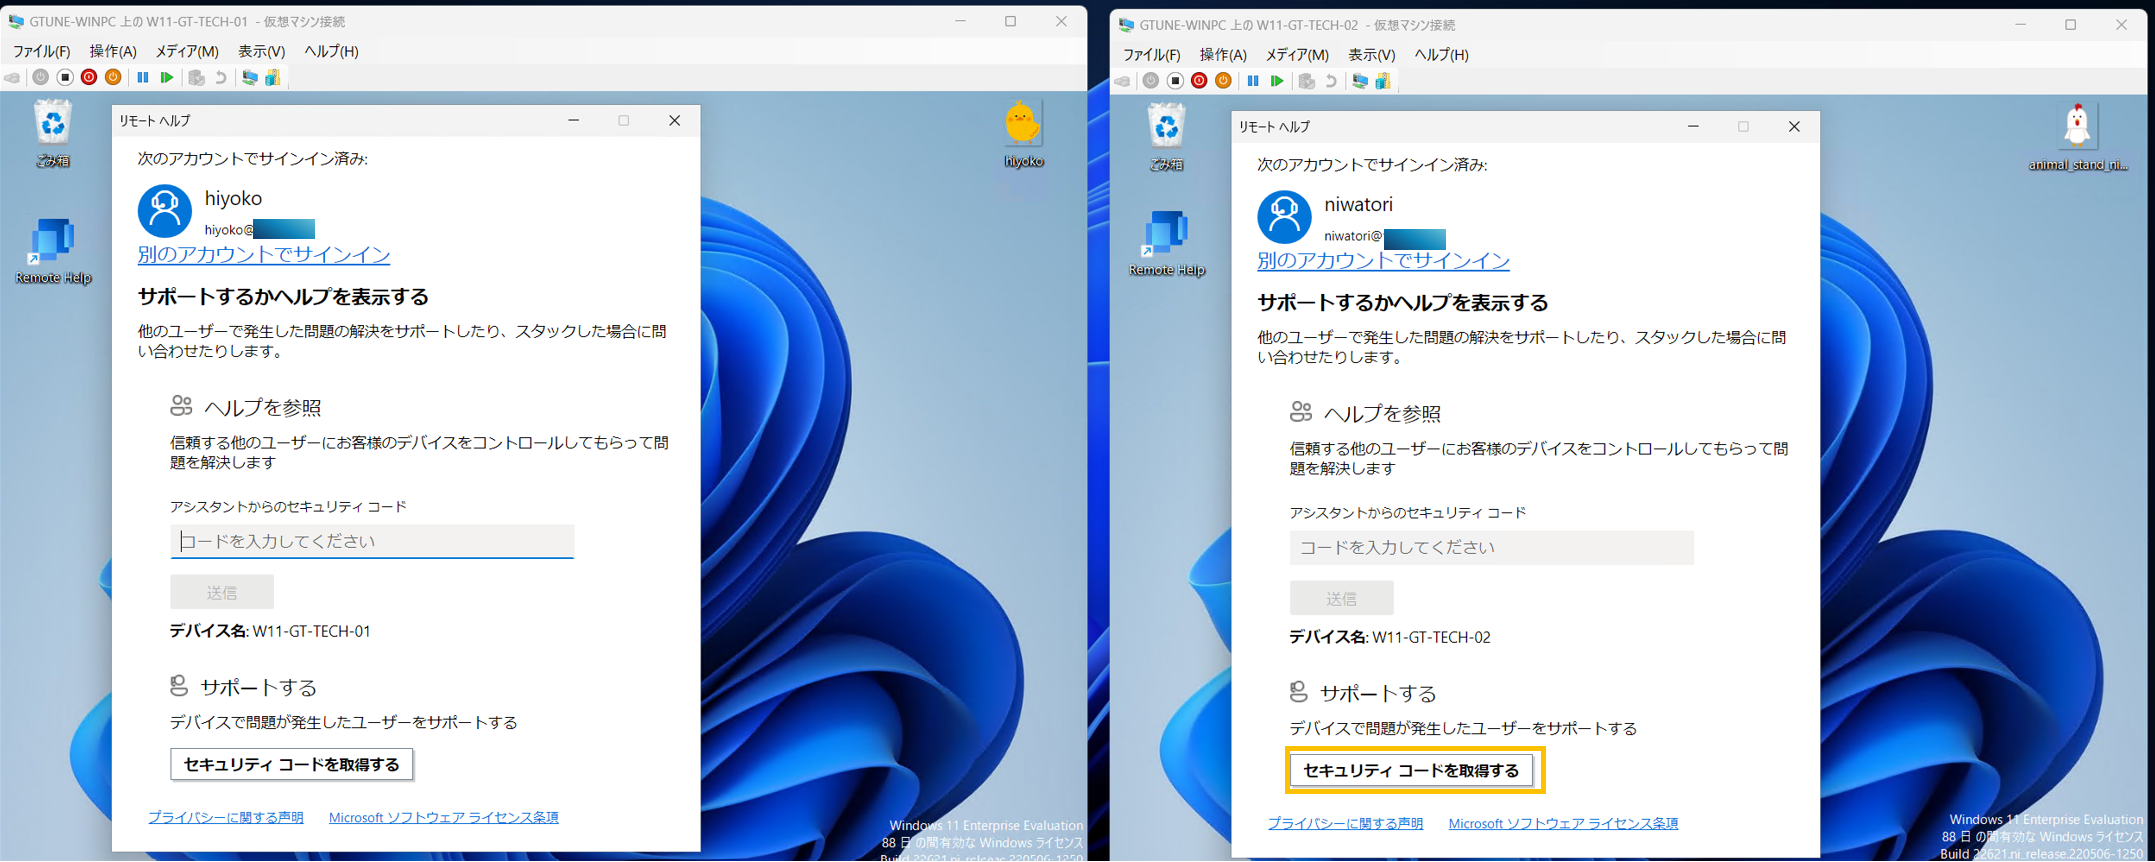2155x862 pixels.
Task: Turn off TECH-02 VM with black stop icon
Action: (x=1175, y=81)
